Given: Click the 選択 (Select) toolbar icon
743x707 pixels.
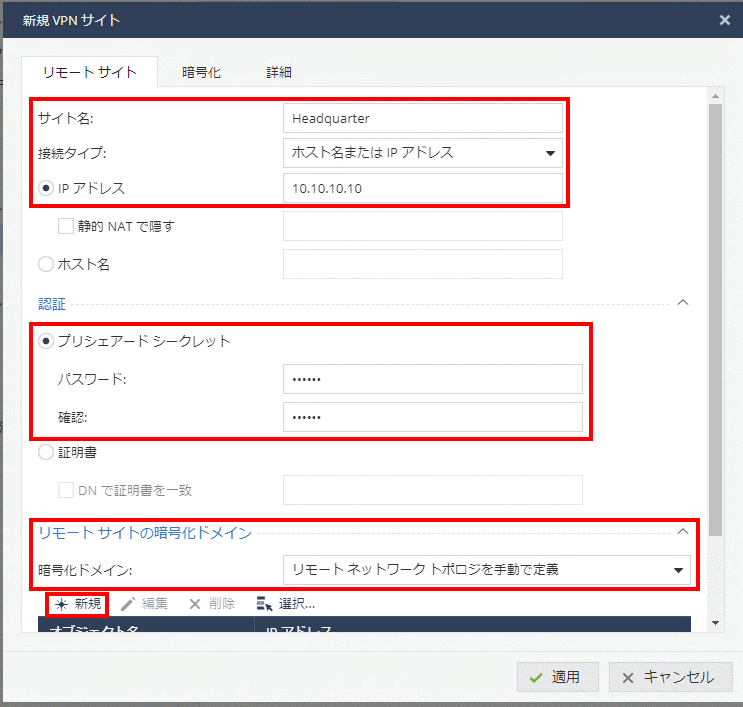Looking at the screenshot, I should pos(264,604).
